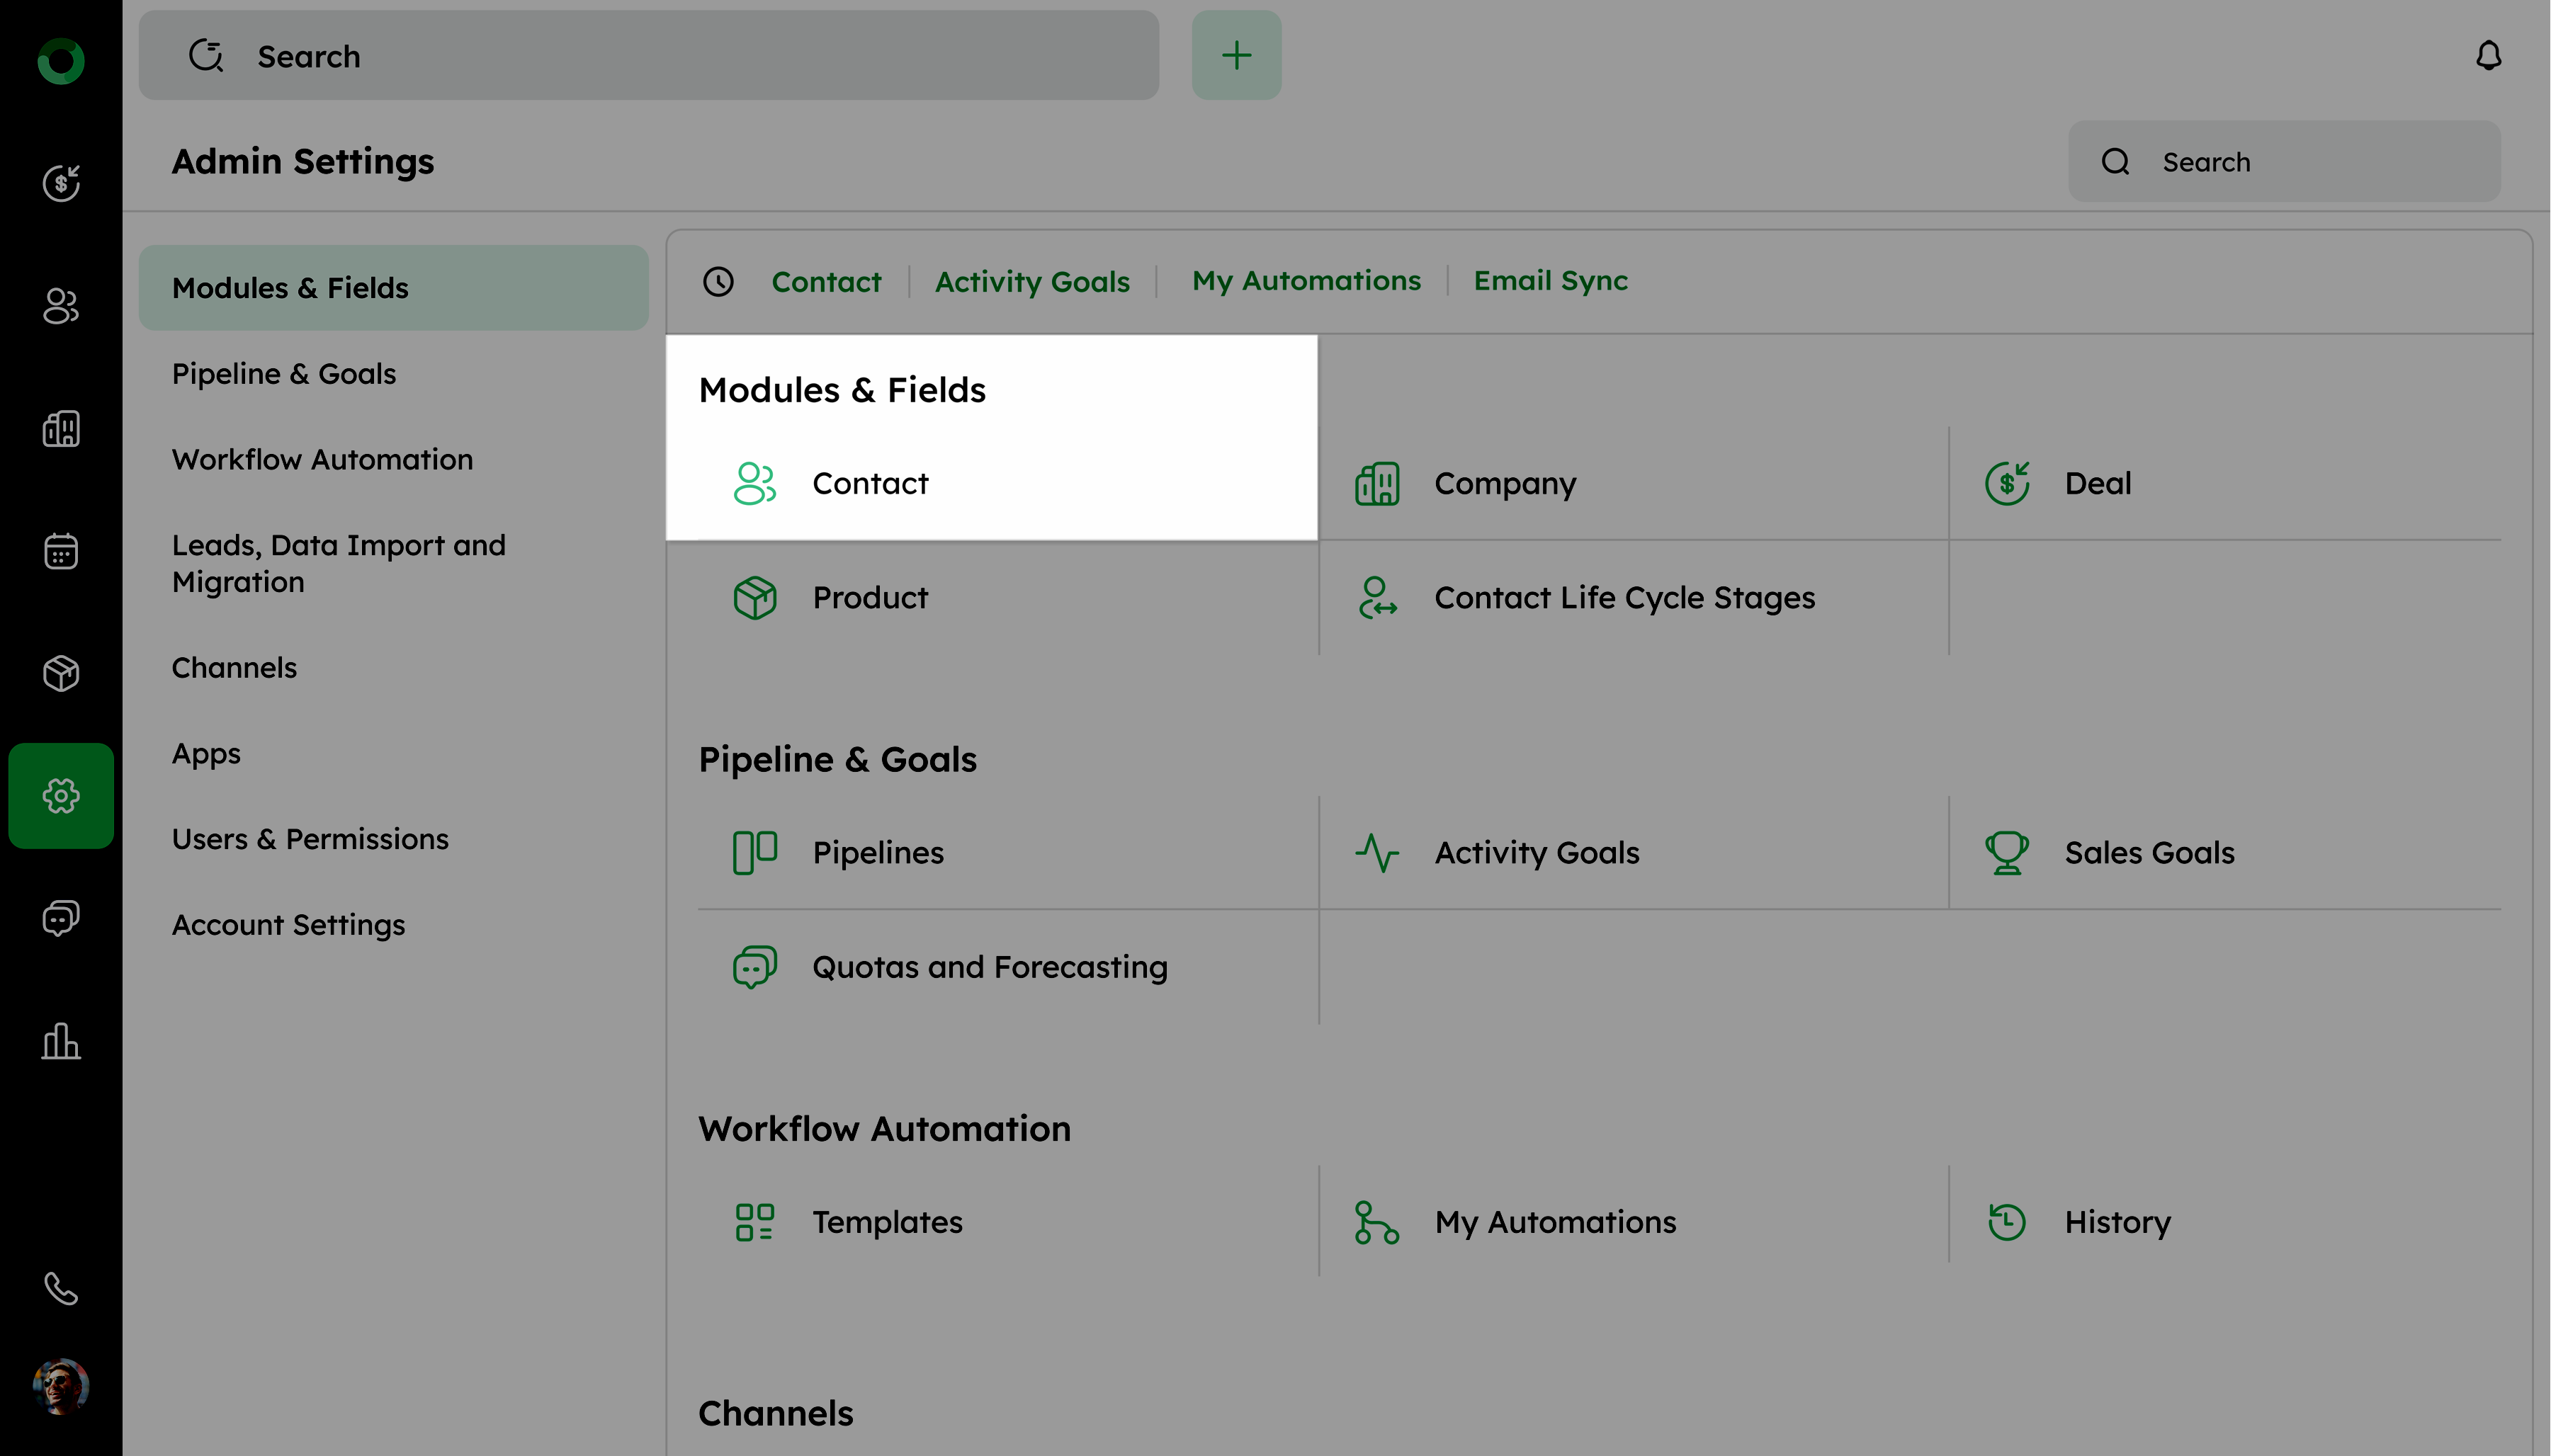Open Contacts from the left sidebar icon
The height and width of the screenshot is (1456, 2551).
click(61, 306)
